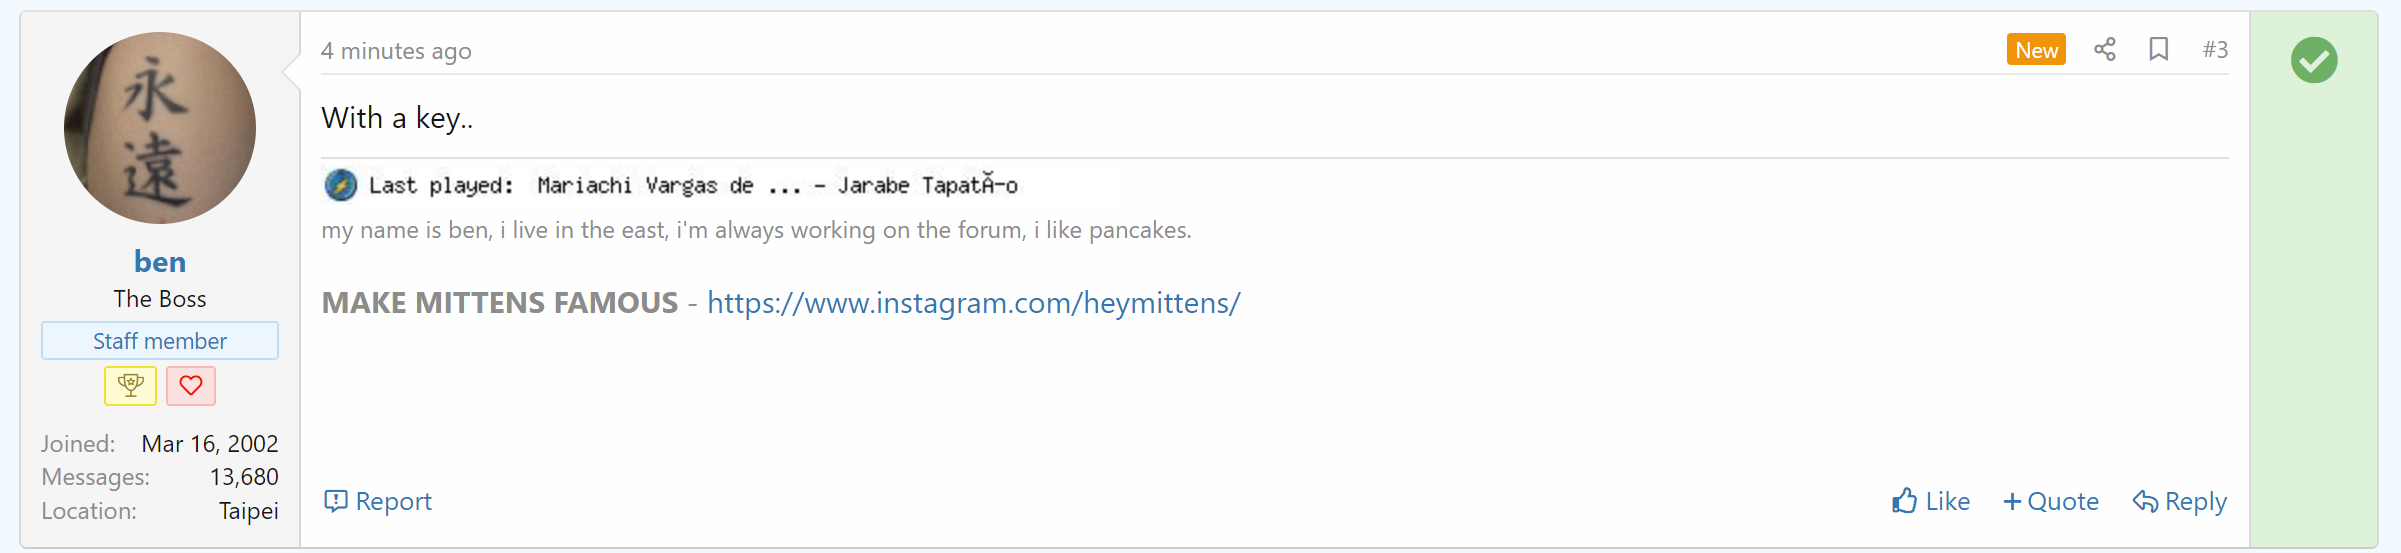The image size is (2401, 553).
Task: Reply to ben's post
Action: point(2180,501)
